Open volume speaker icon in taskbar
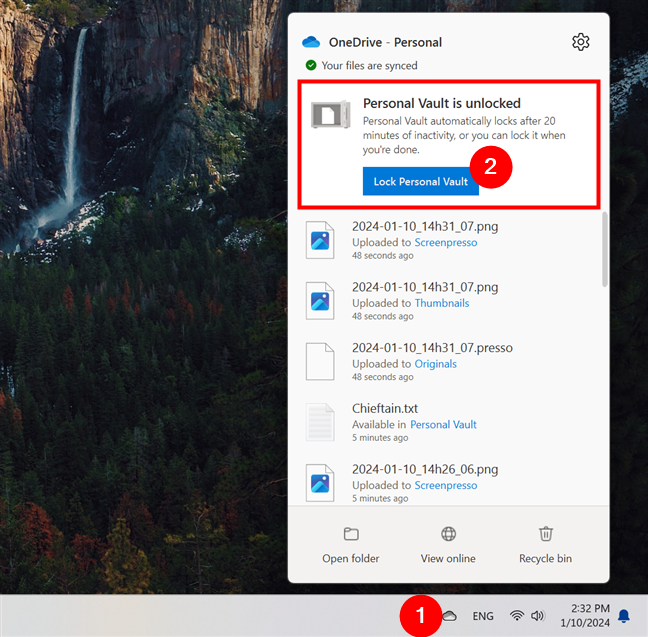The width and height of the screenshot is (648, 637). (538, 616)
